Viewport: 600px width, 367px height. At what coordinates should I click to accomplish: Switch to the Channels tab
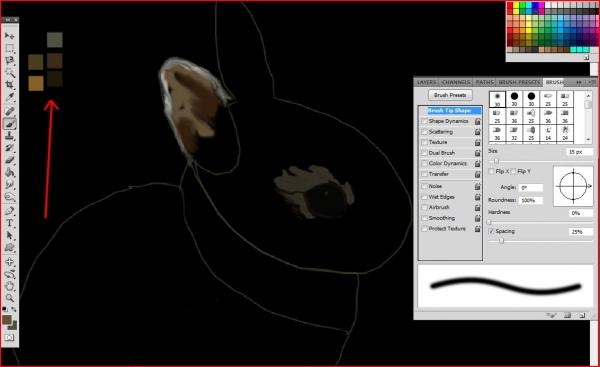tap(456, 82)
